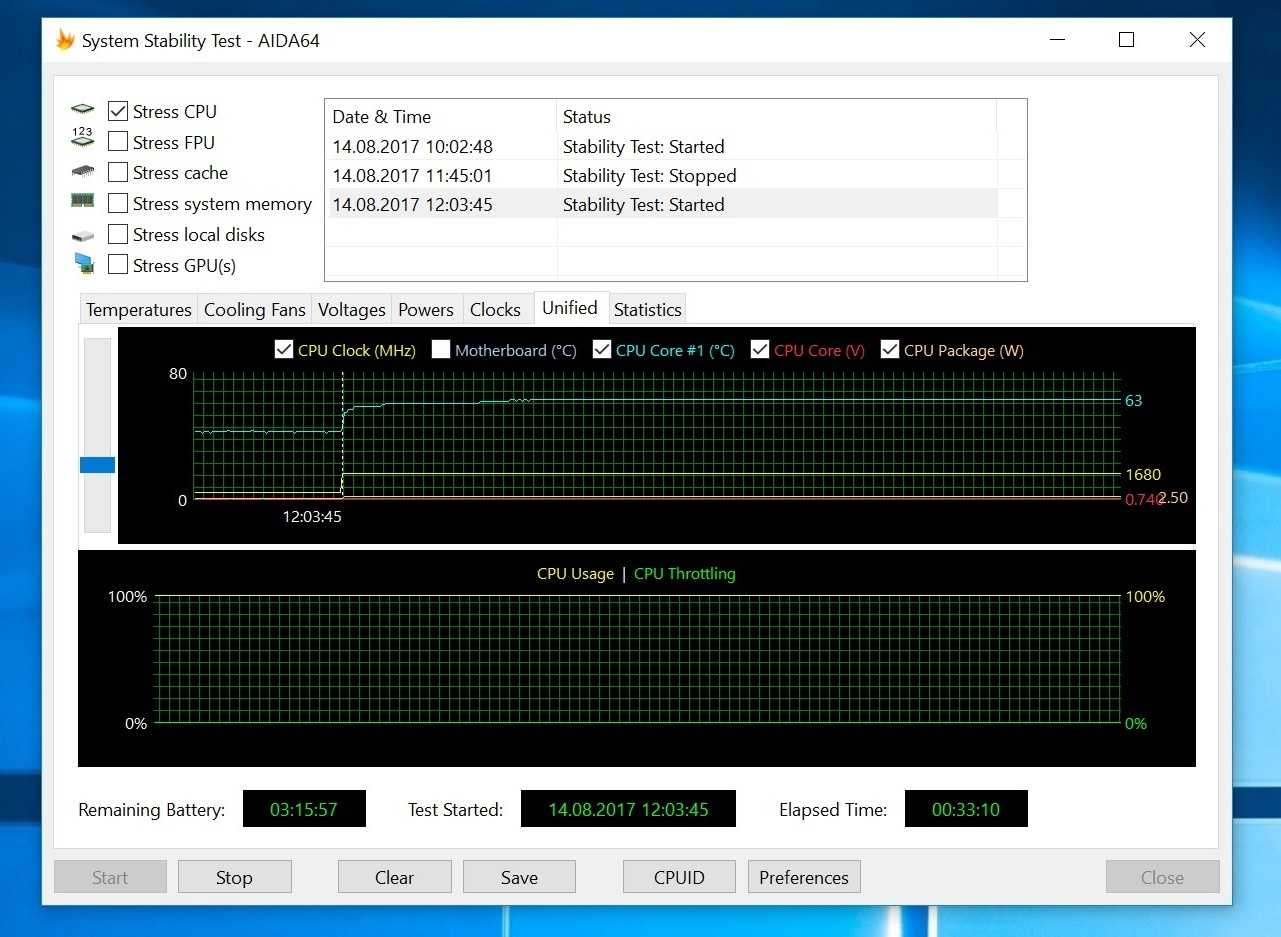
Task: Click the 123 FPU icon
Action: tap(82, 138)
